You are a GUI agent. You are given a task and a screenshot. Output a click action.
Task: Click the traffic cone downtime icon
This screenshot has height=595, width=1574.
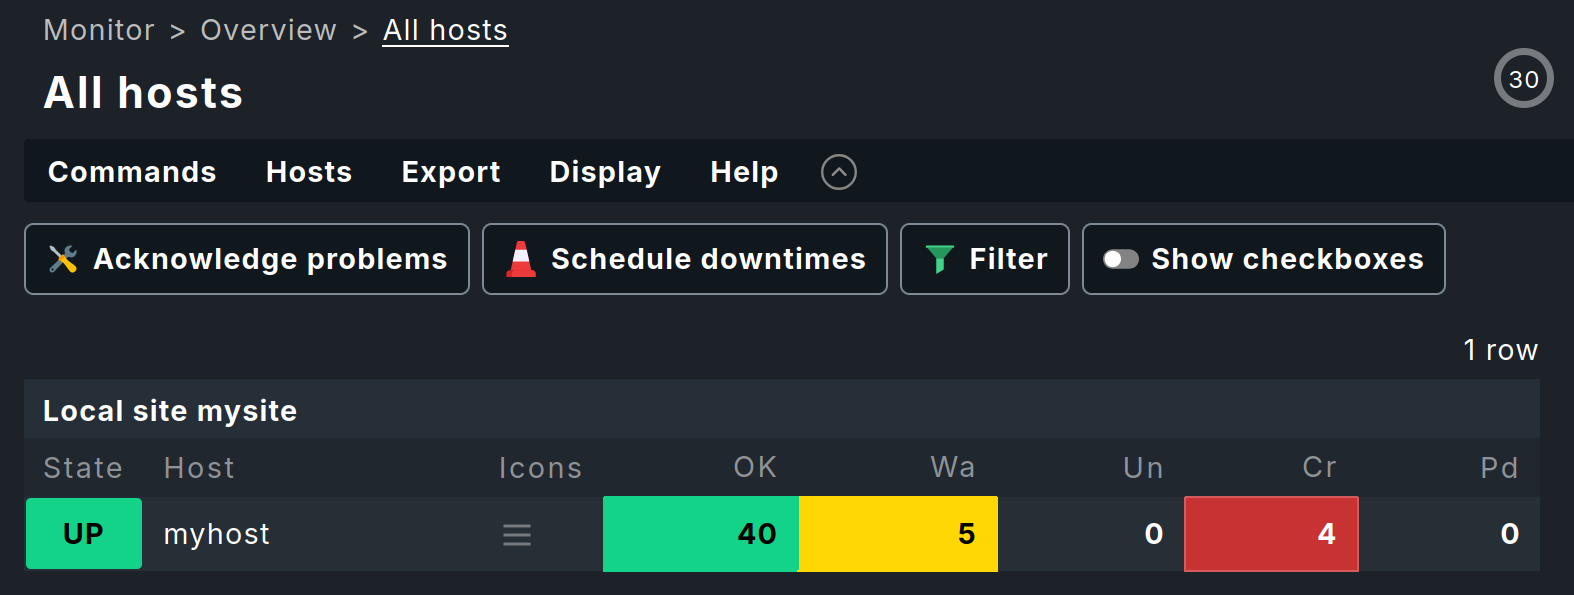point(521,259)
